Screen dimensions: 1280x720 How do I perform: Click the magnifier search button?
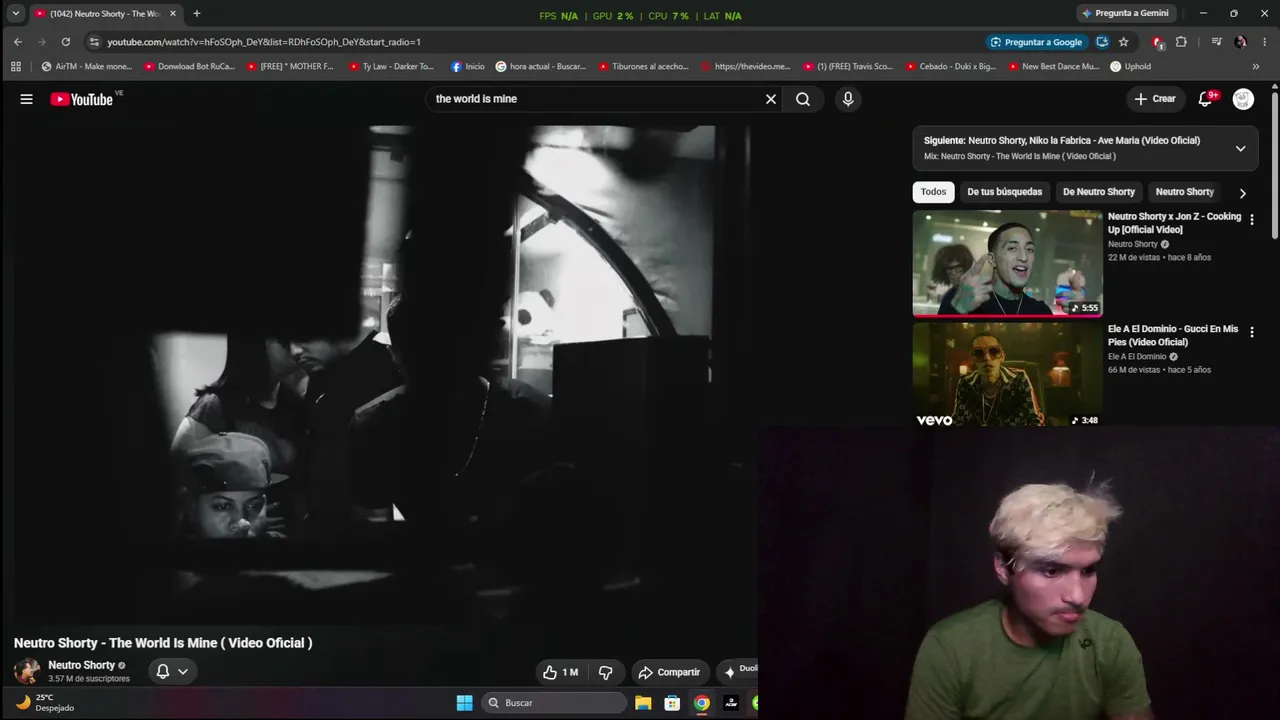coord(803,99)
